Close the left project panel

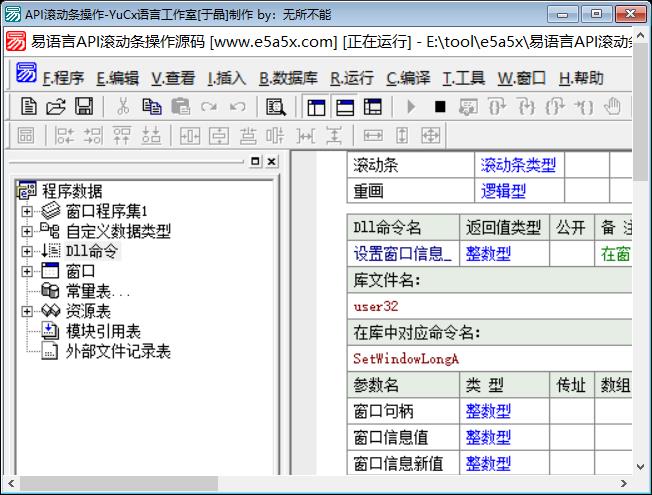tap(271, 161)
